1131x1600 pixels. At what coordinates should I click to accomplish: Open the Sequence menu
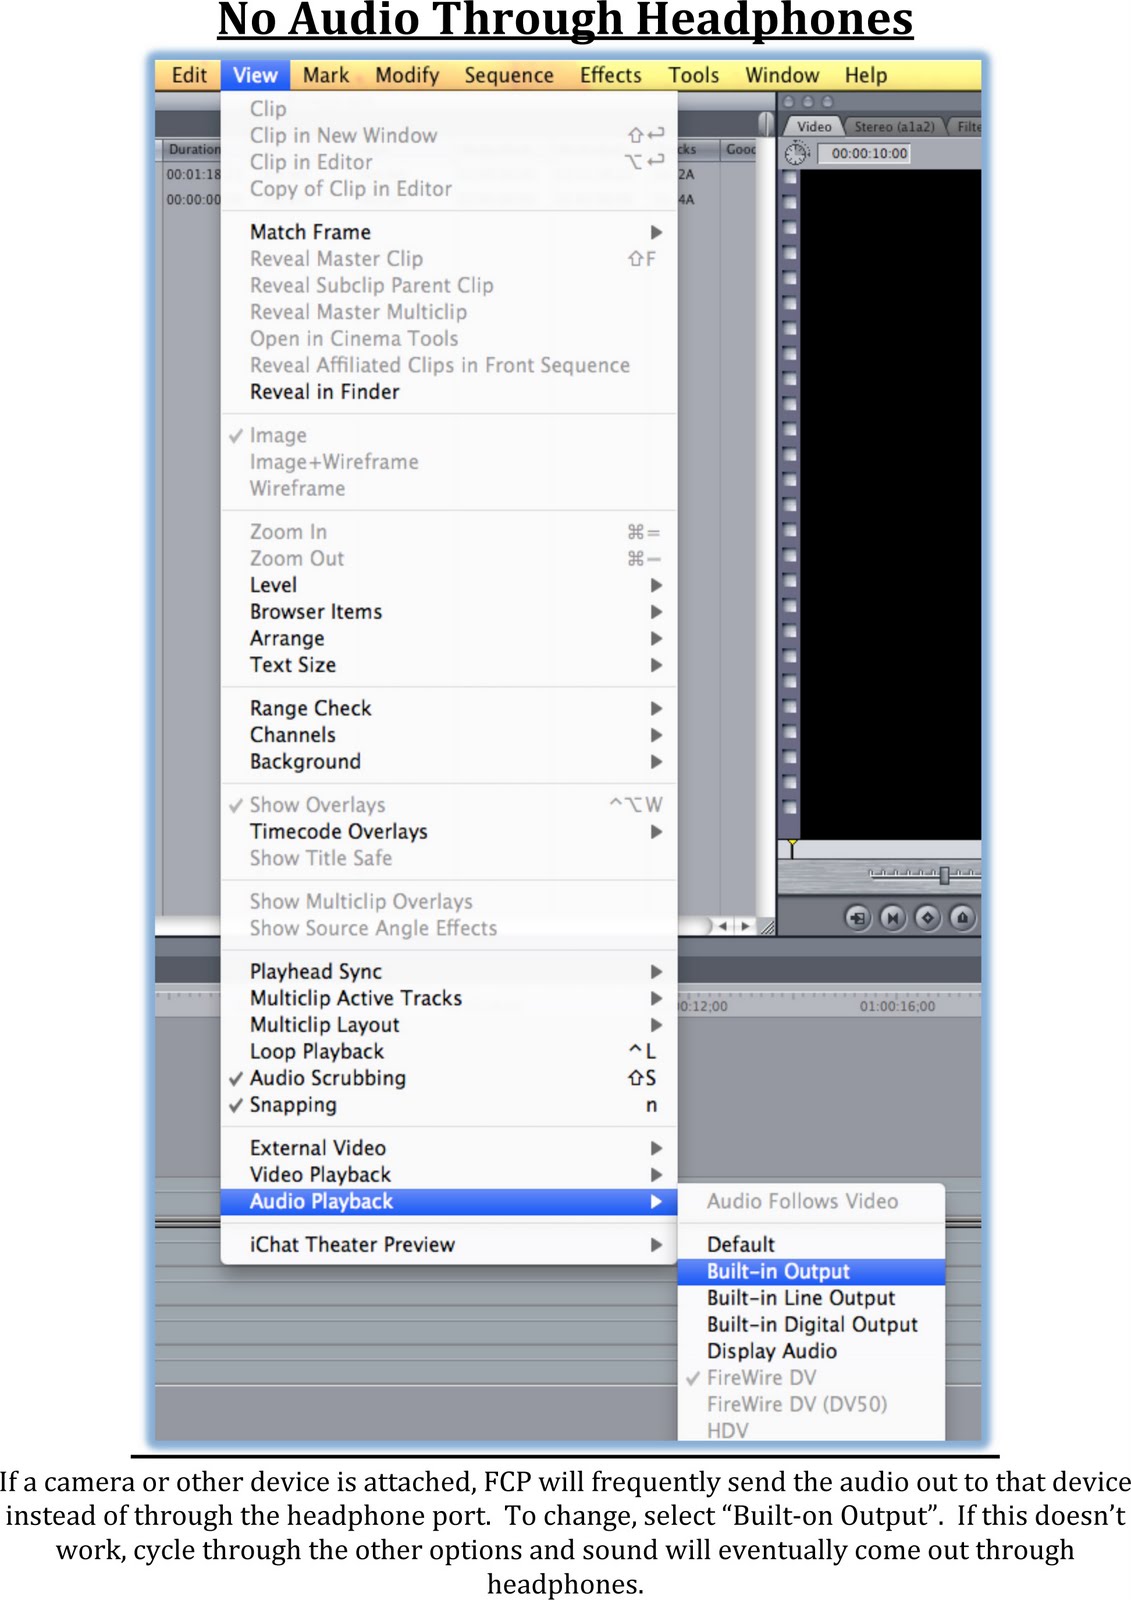tap(509, 75)
